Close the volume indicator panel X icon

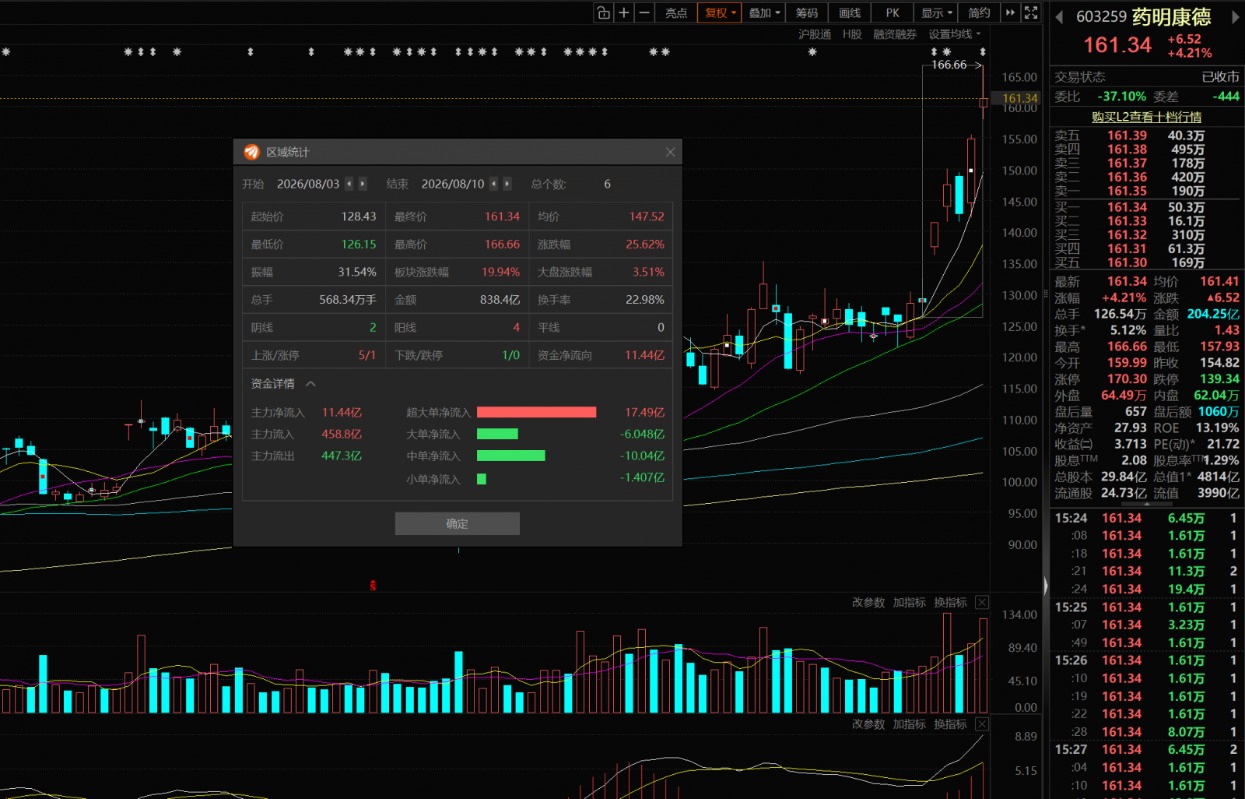pos(982,602)
